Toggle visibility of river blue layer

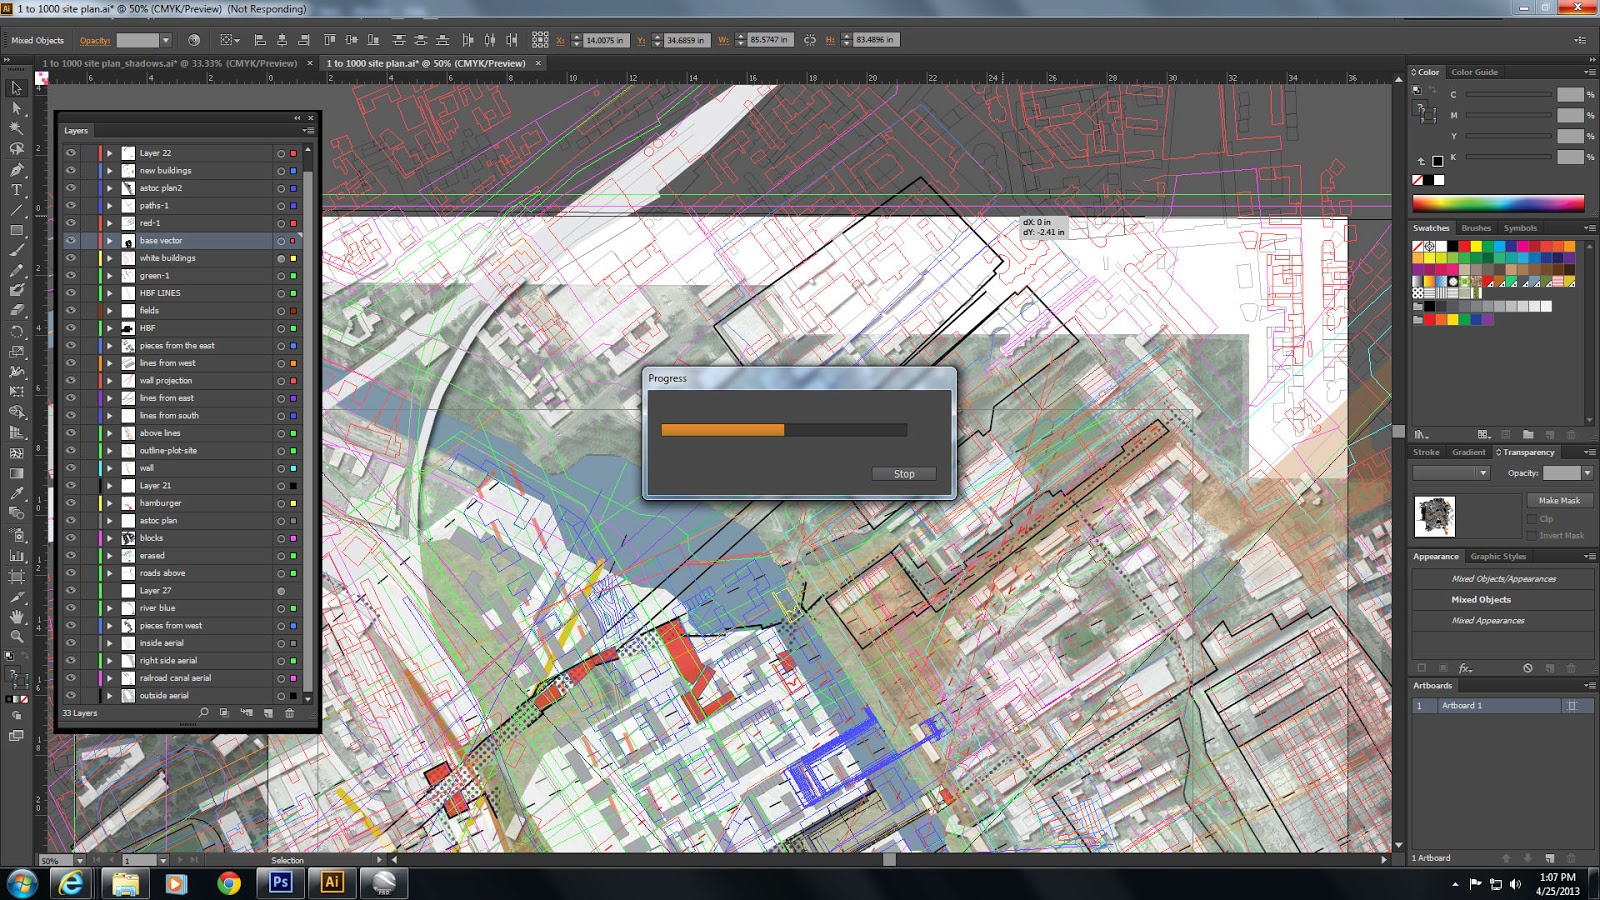(71, 608)
